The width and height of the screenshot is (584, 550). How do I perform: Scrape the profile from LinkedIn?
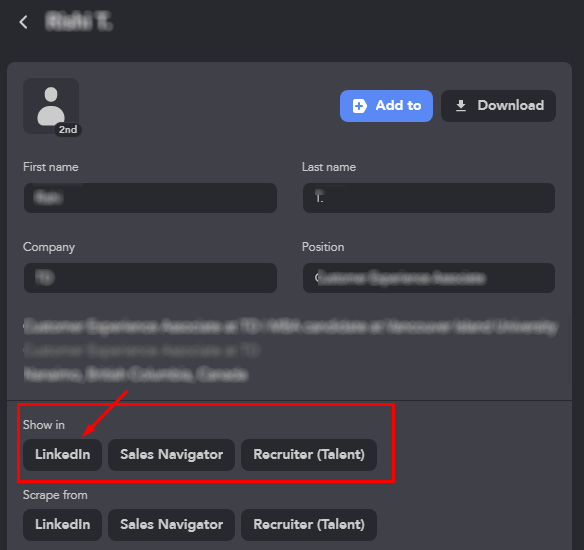tap(63, 525)
